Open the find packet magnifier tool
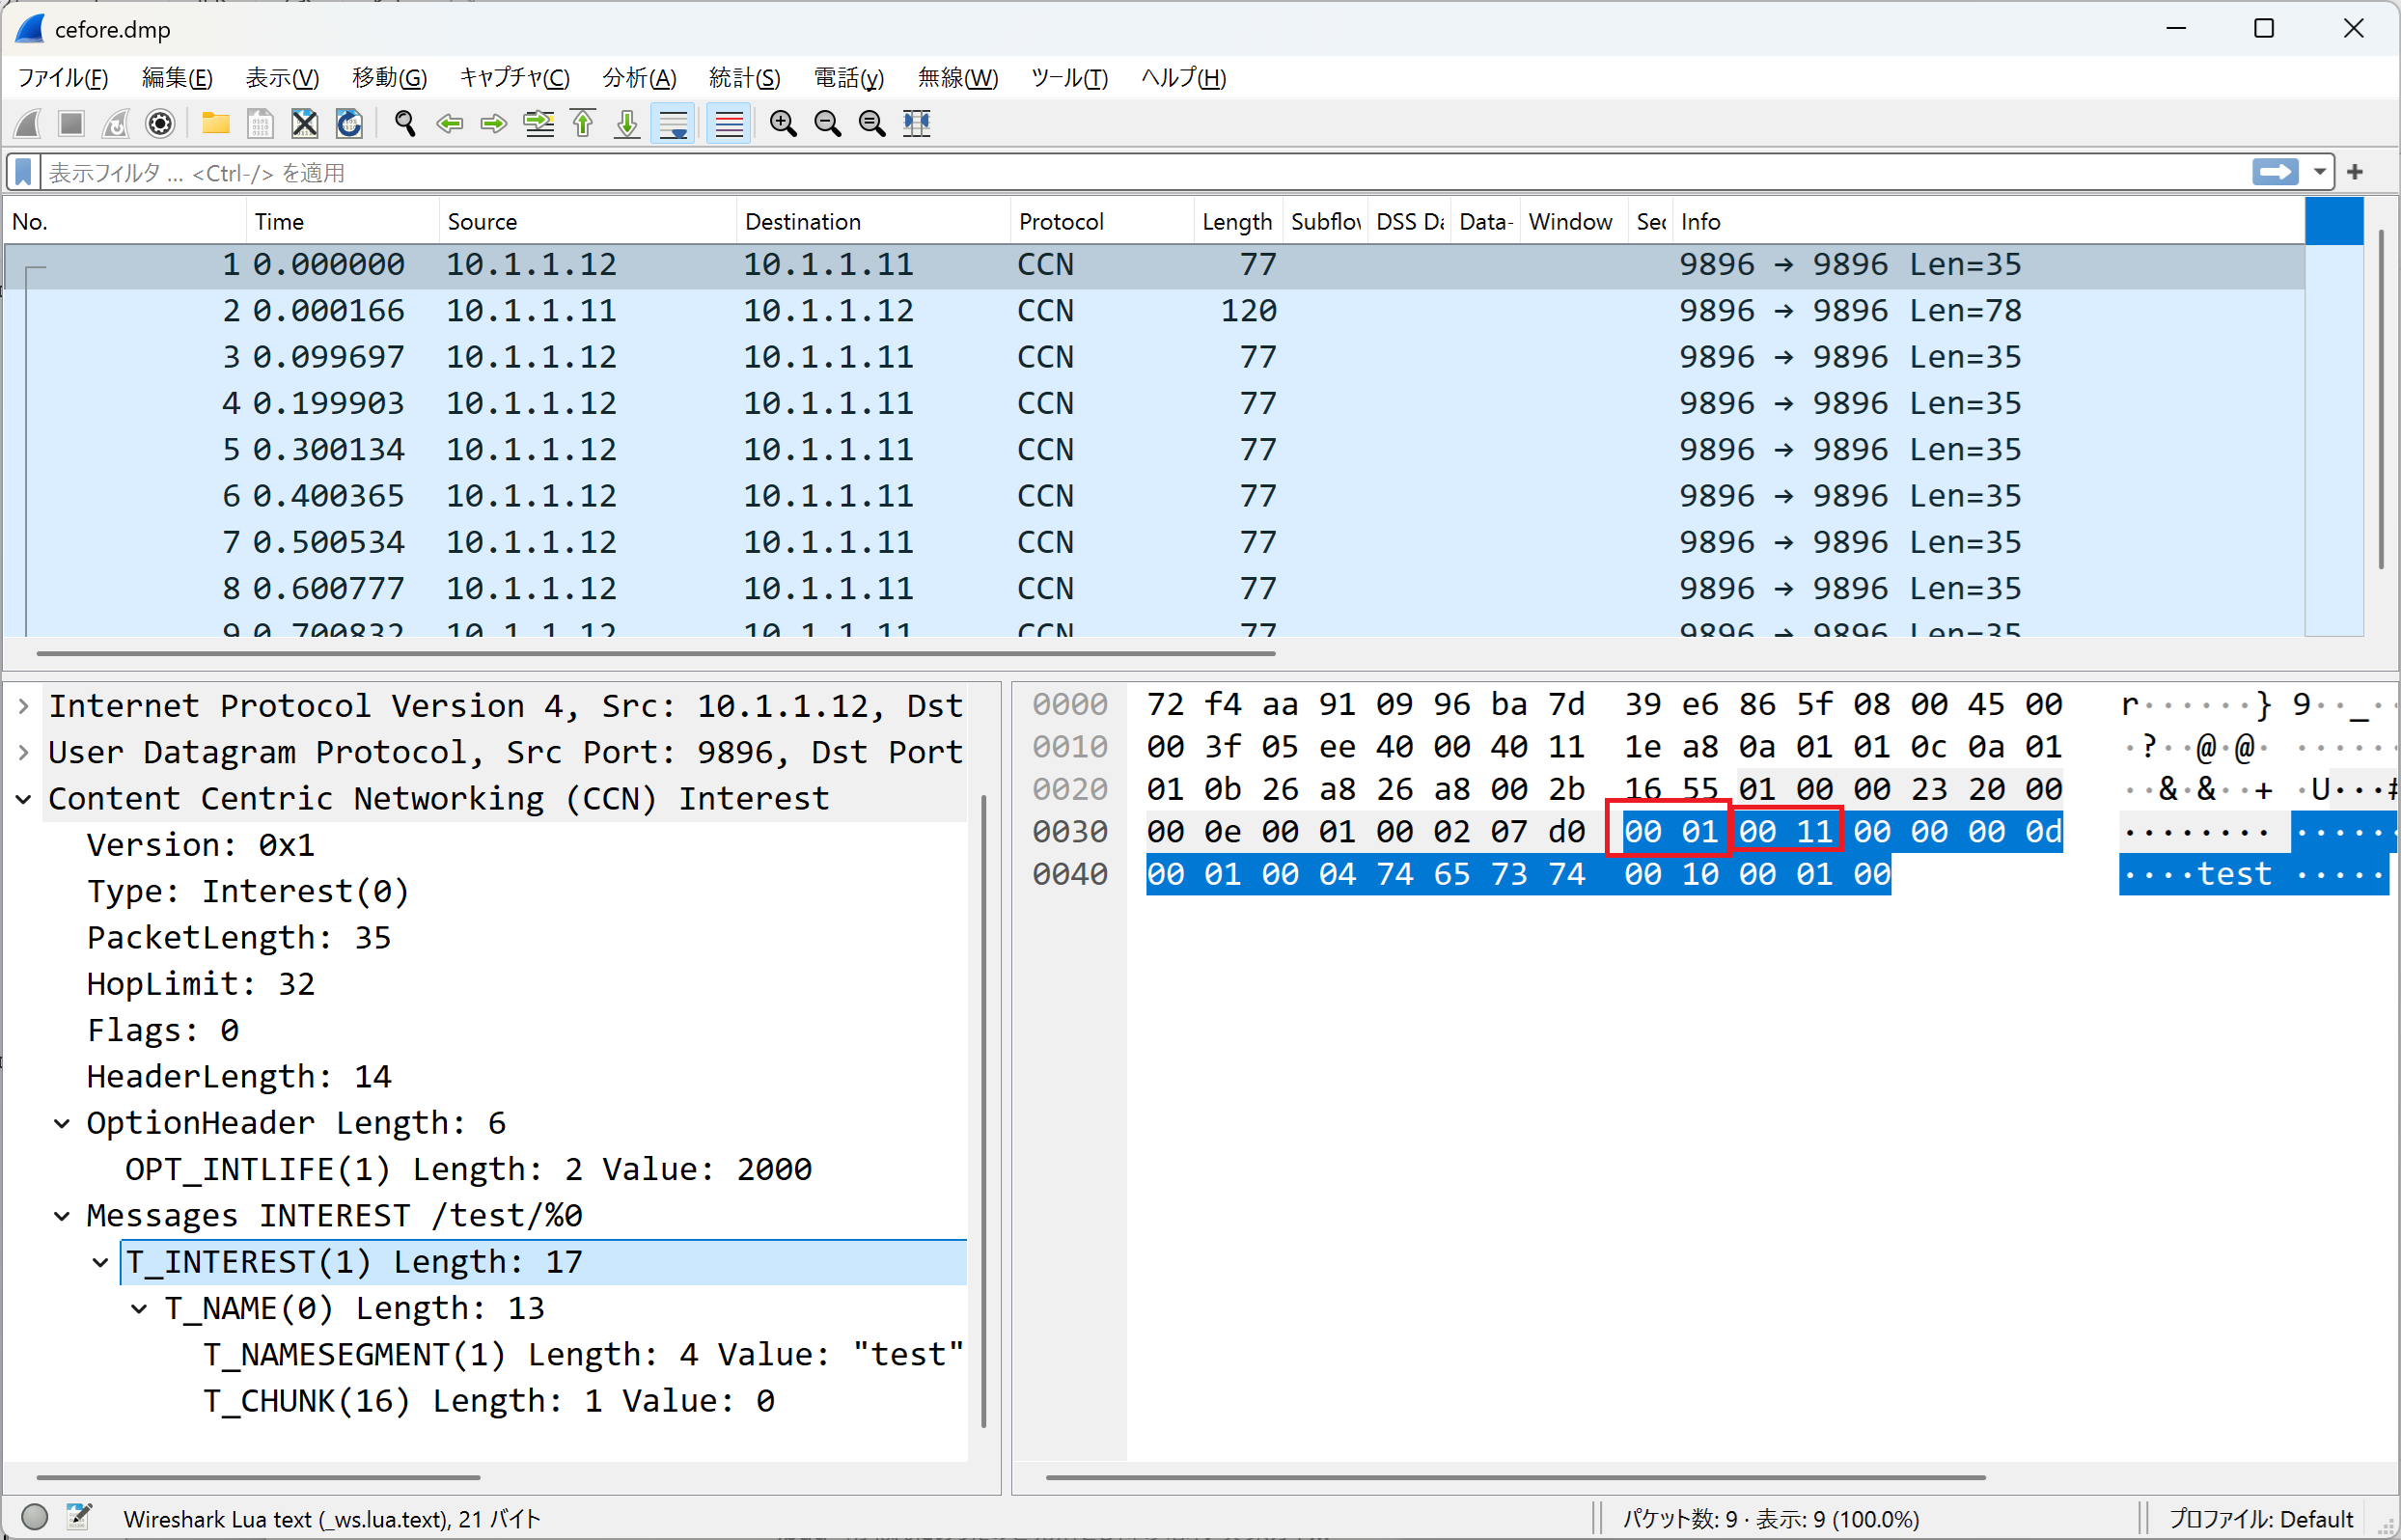This screenshot has width=2401, height=1540. 405,124
